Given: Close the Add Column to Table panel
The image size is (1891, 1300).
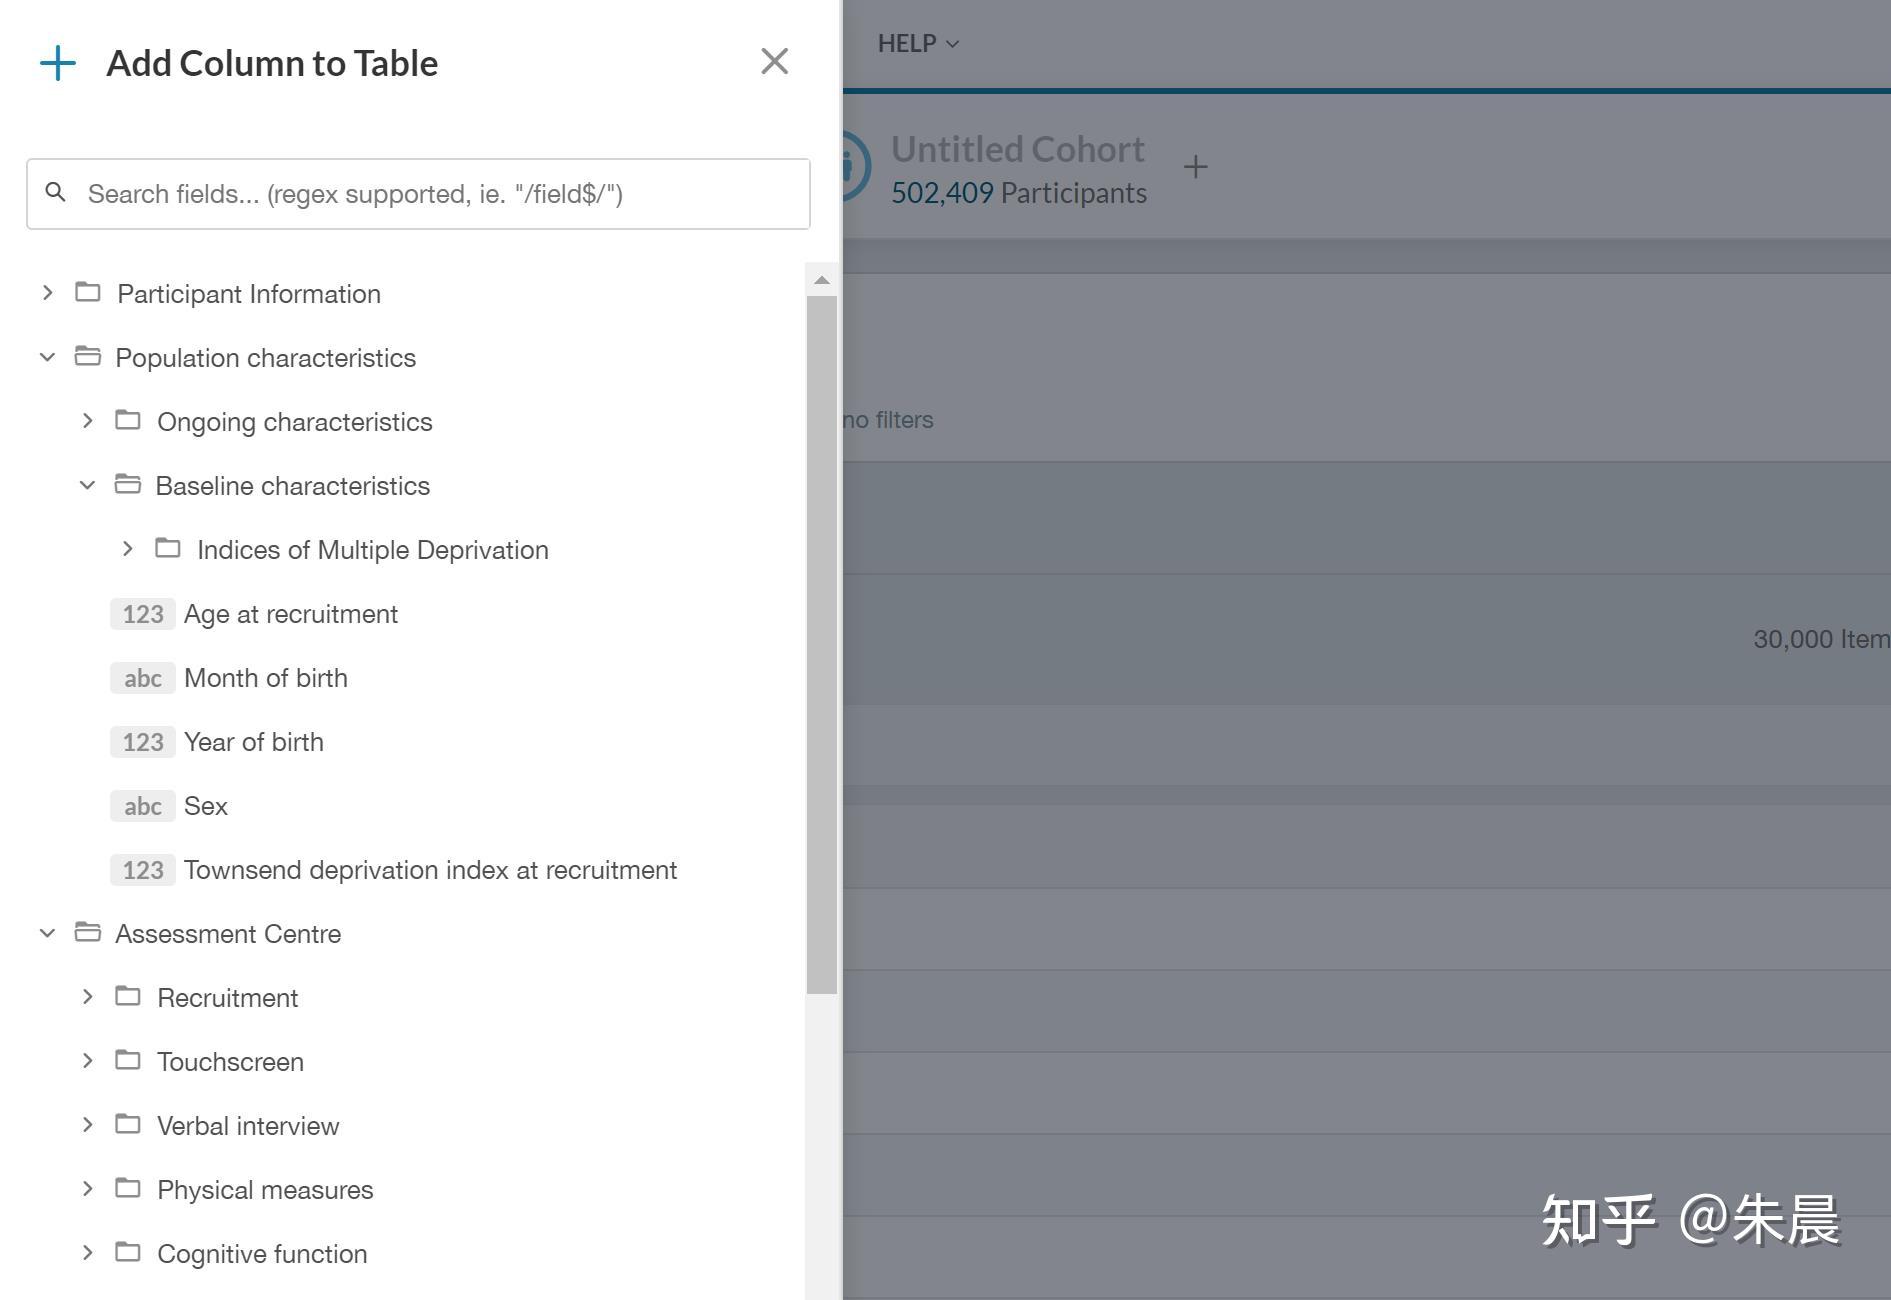Looking at the screenshot, I should (x=774, y=62).
